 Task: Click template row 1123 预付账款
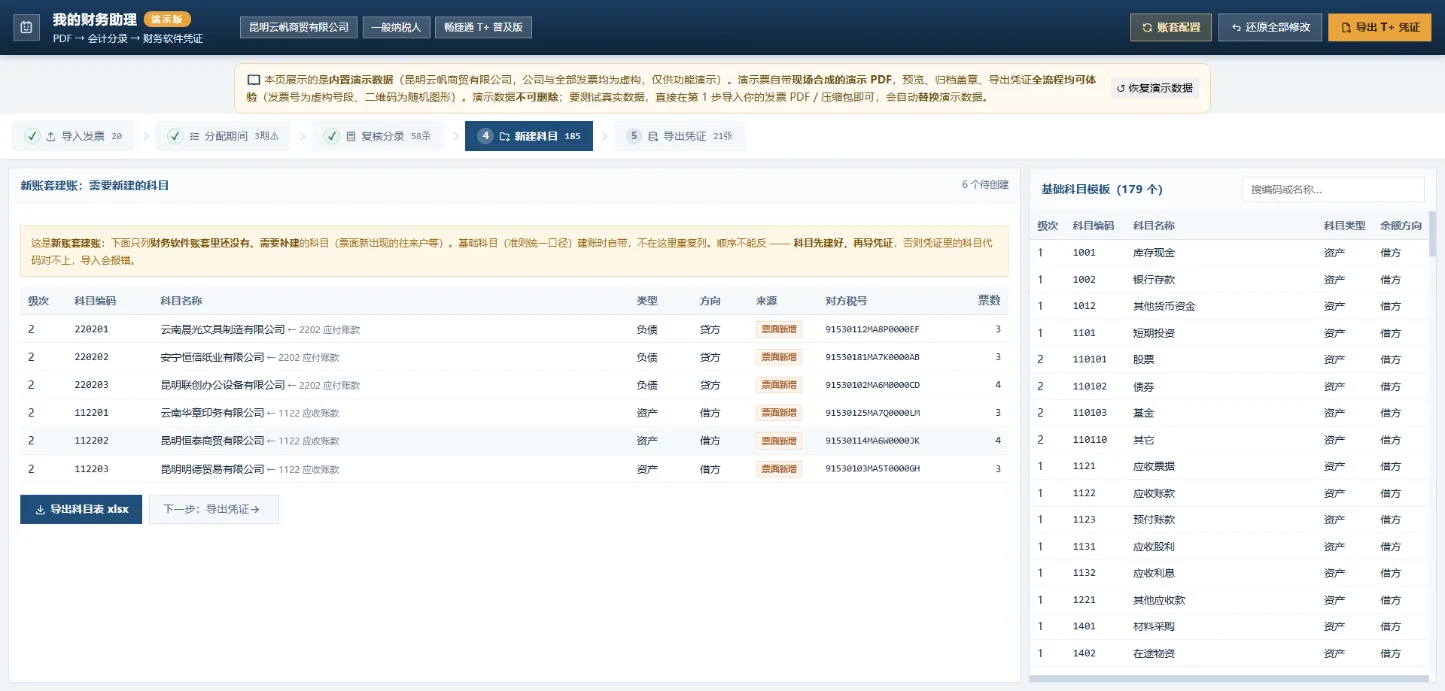pos(1229,520)
